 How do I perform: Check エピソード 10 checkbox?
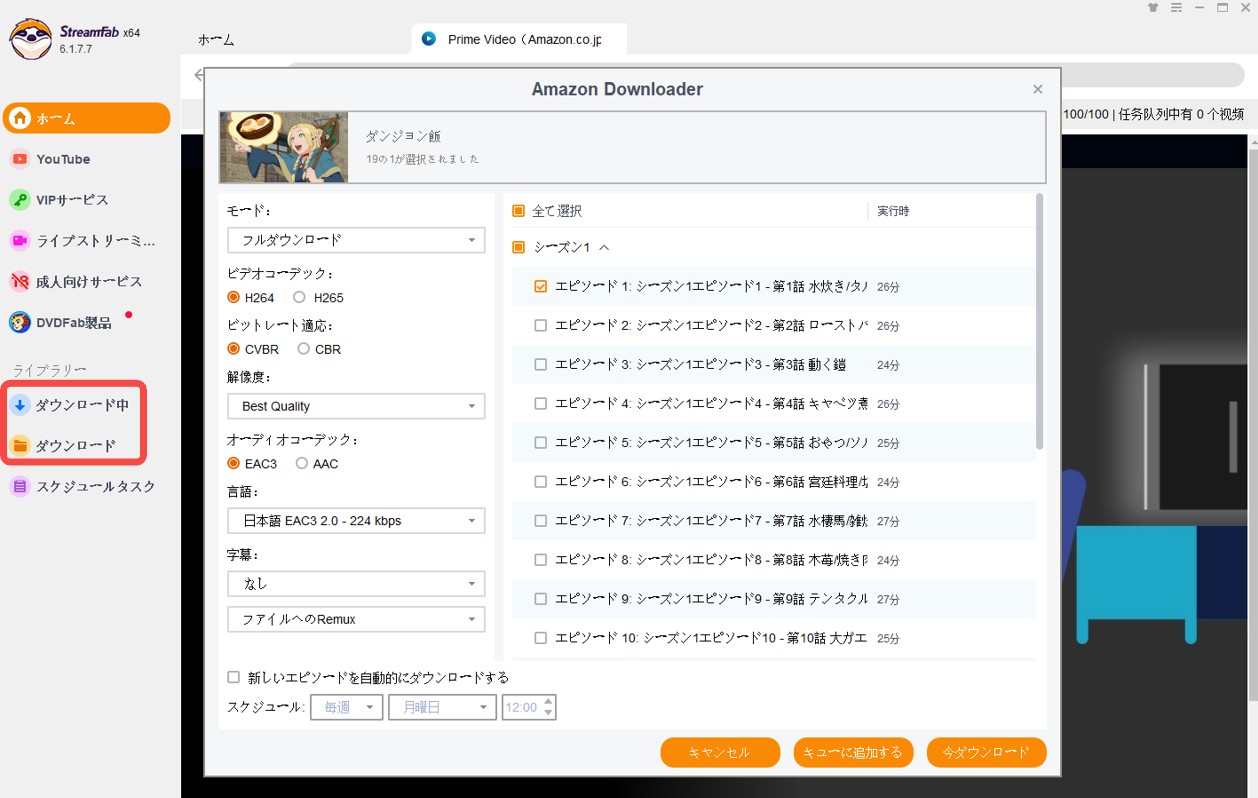coord(540,637)
